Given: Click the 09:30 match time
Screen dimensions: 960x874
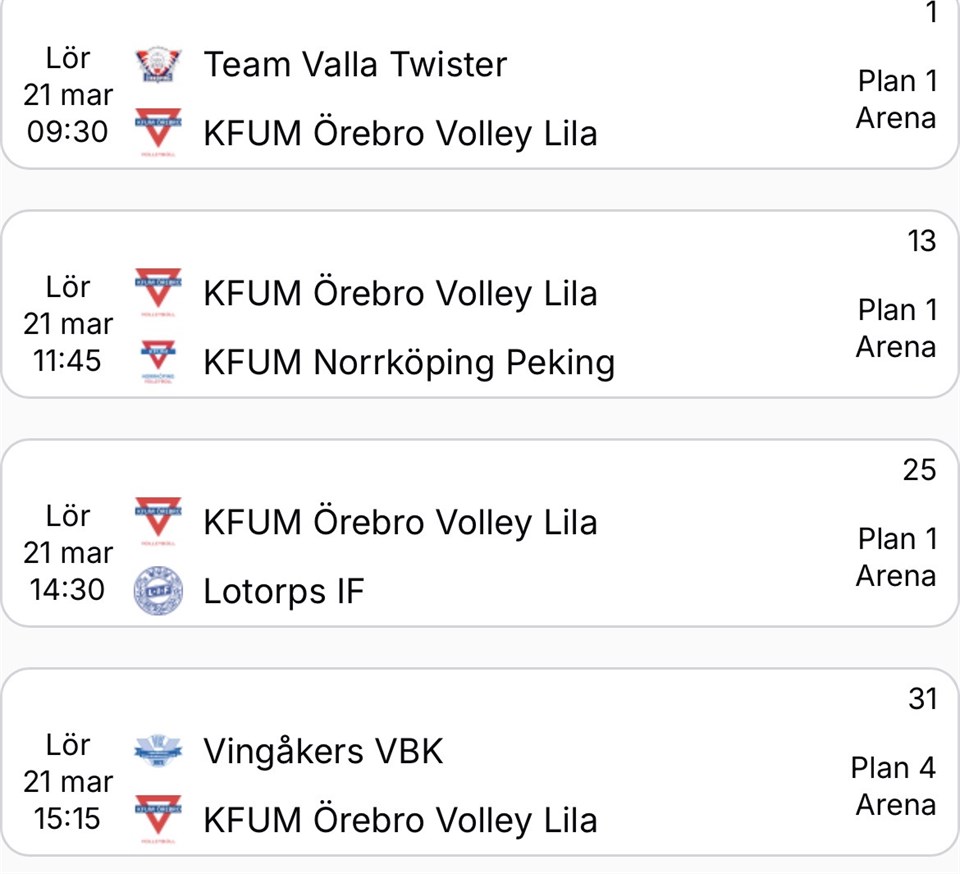Looking at the screenshot, I should tap(68, 132).
